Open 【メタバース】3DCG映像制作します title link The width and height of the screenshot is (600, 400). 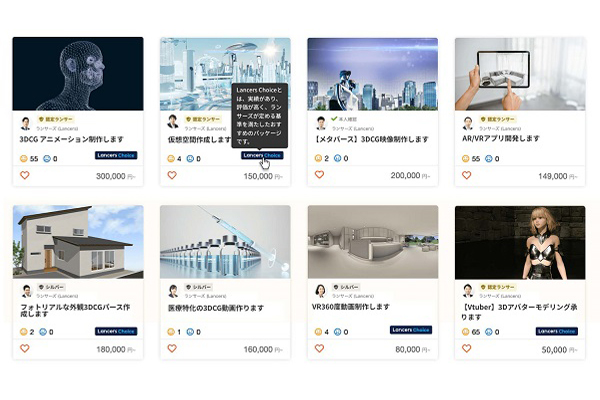tap(371, 139)
